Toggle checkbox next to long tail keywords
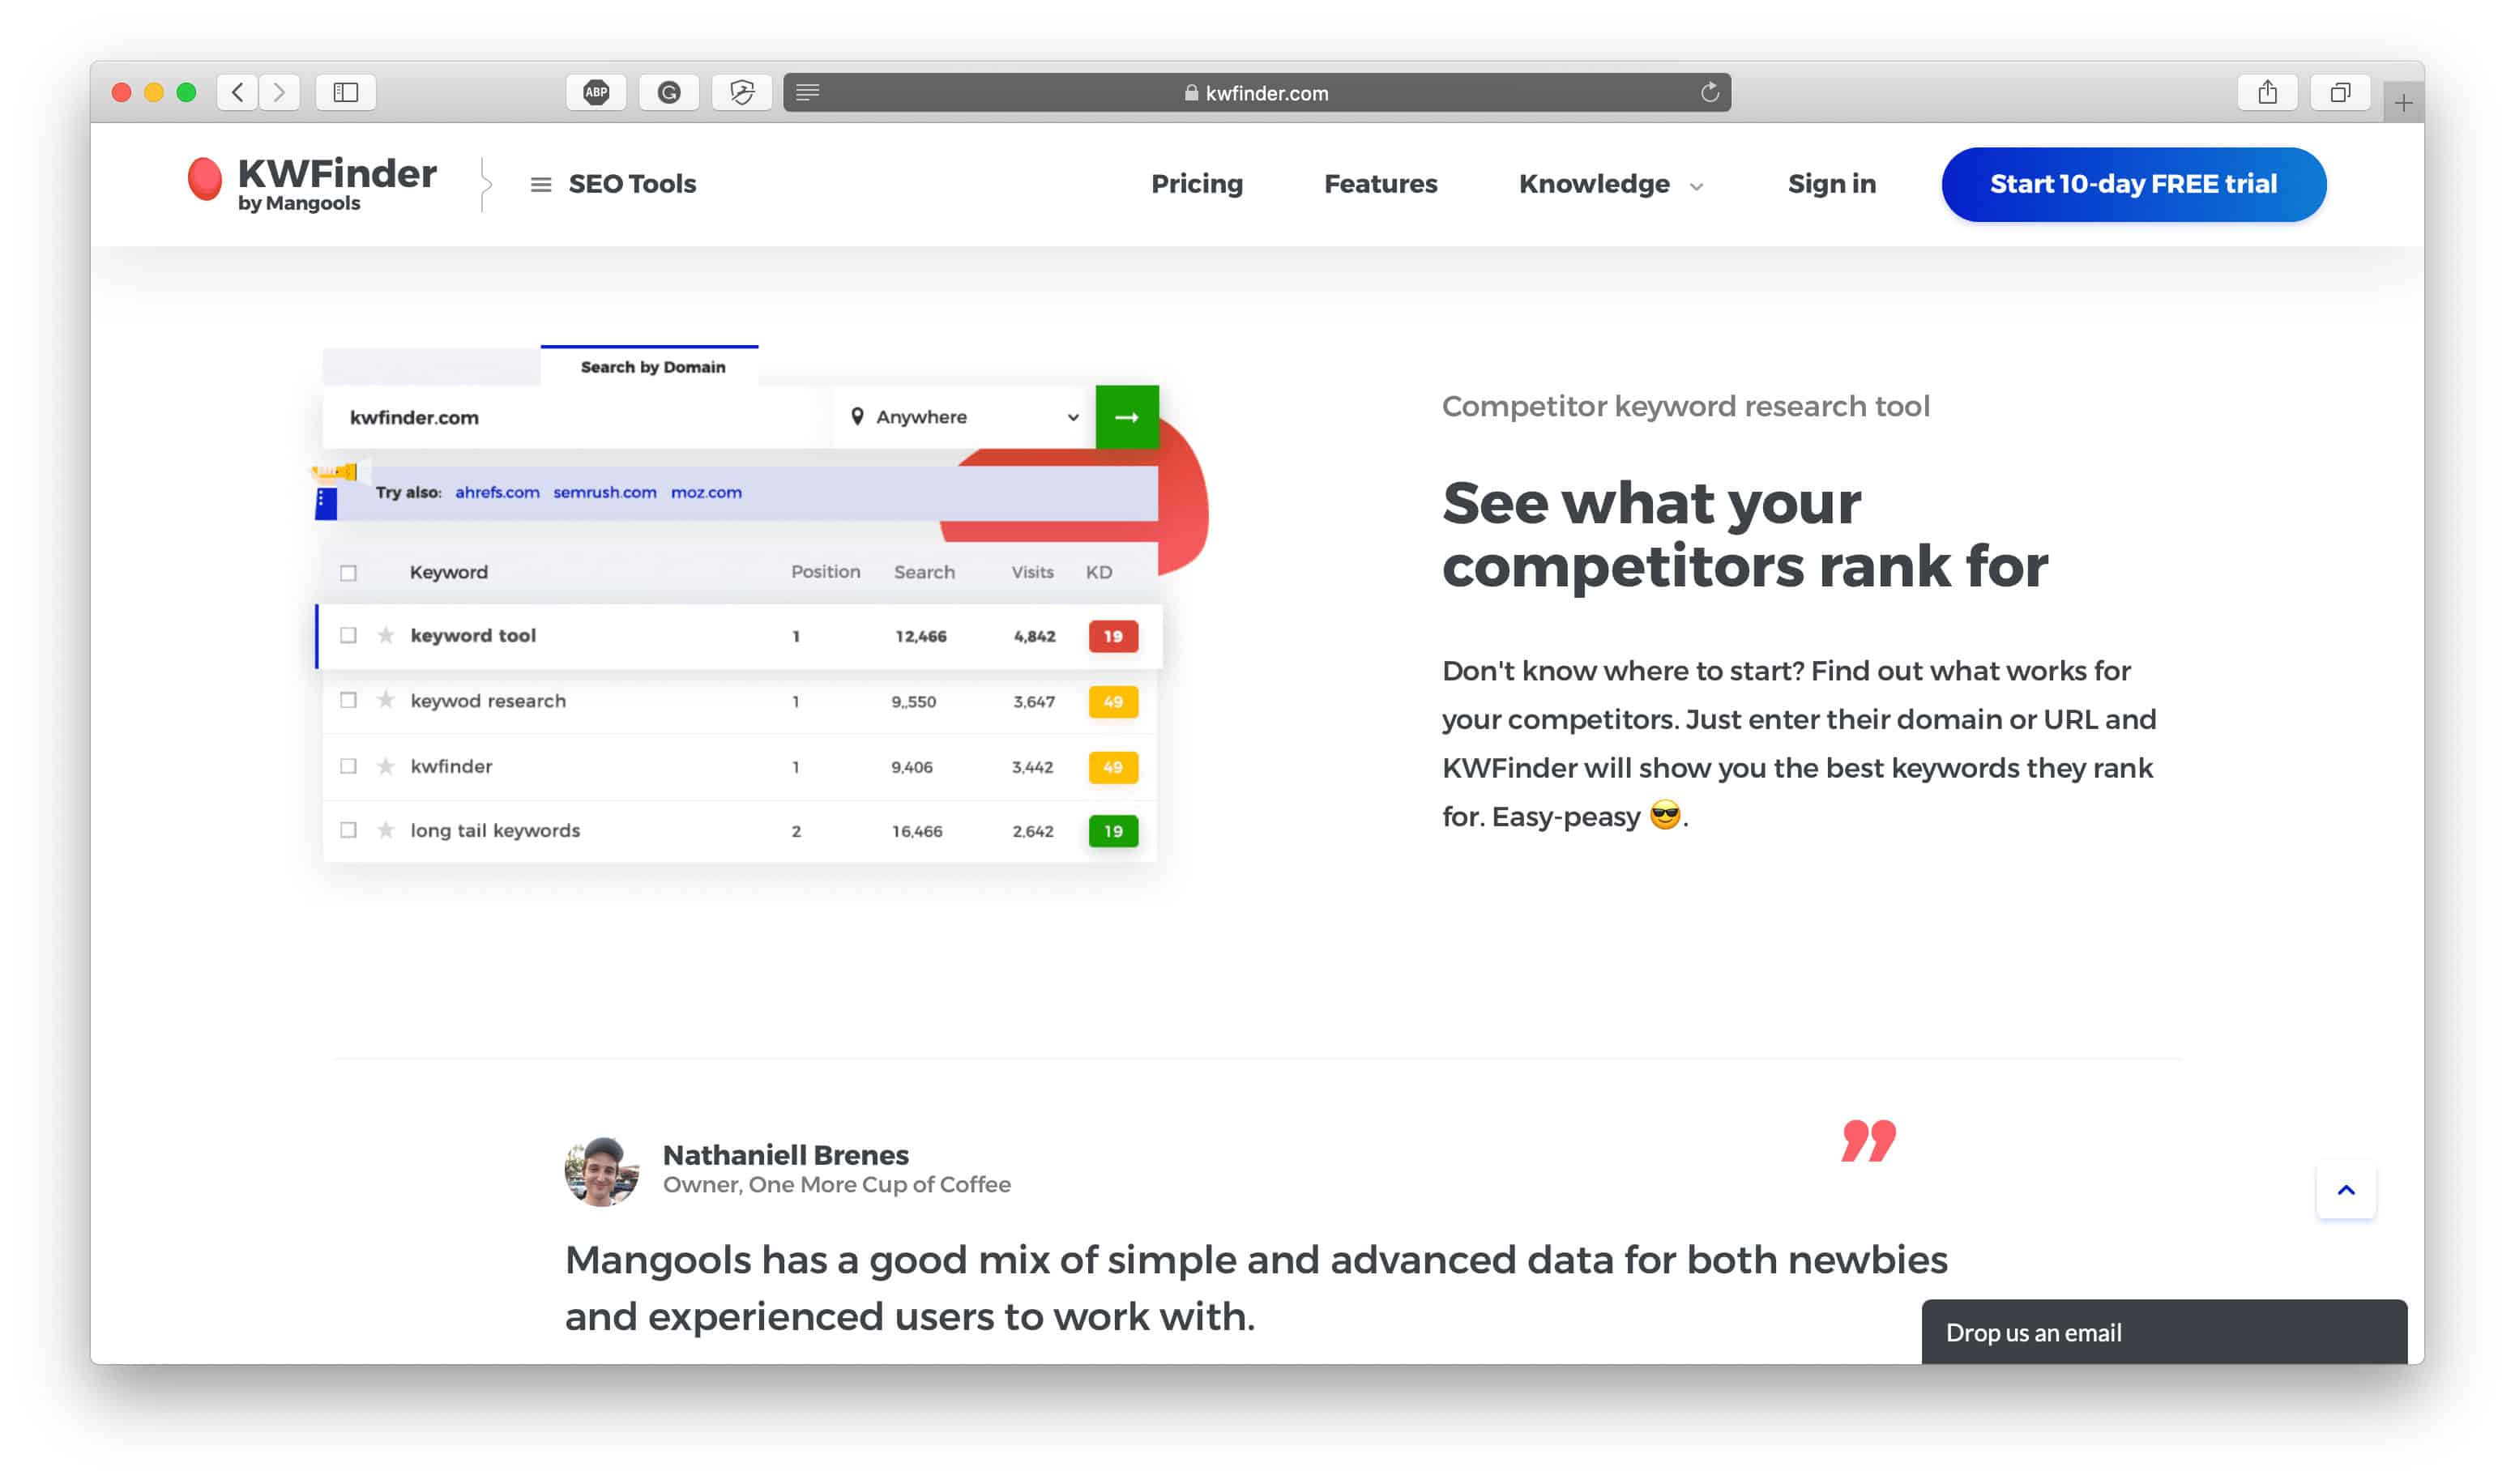This screenshot has height=1484, width=2515. pos(348,830)
